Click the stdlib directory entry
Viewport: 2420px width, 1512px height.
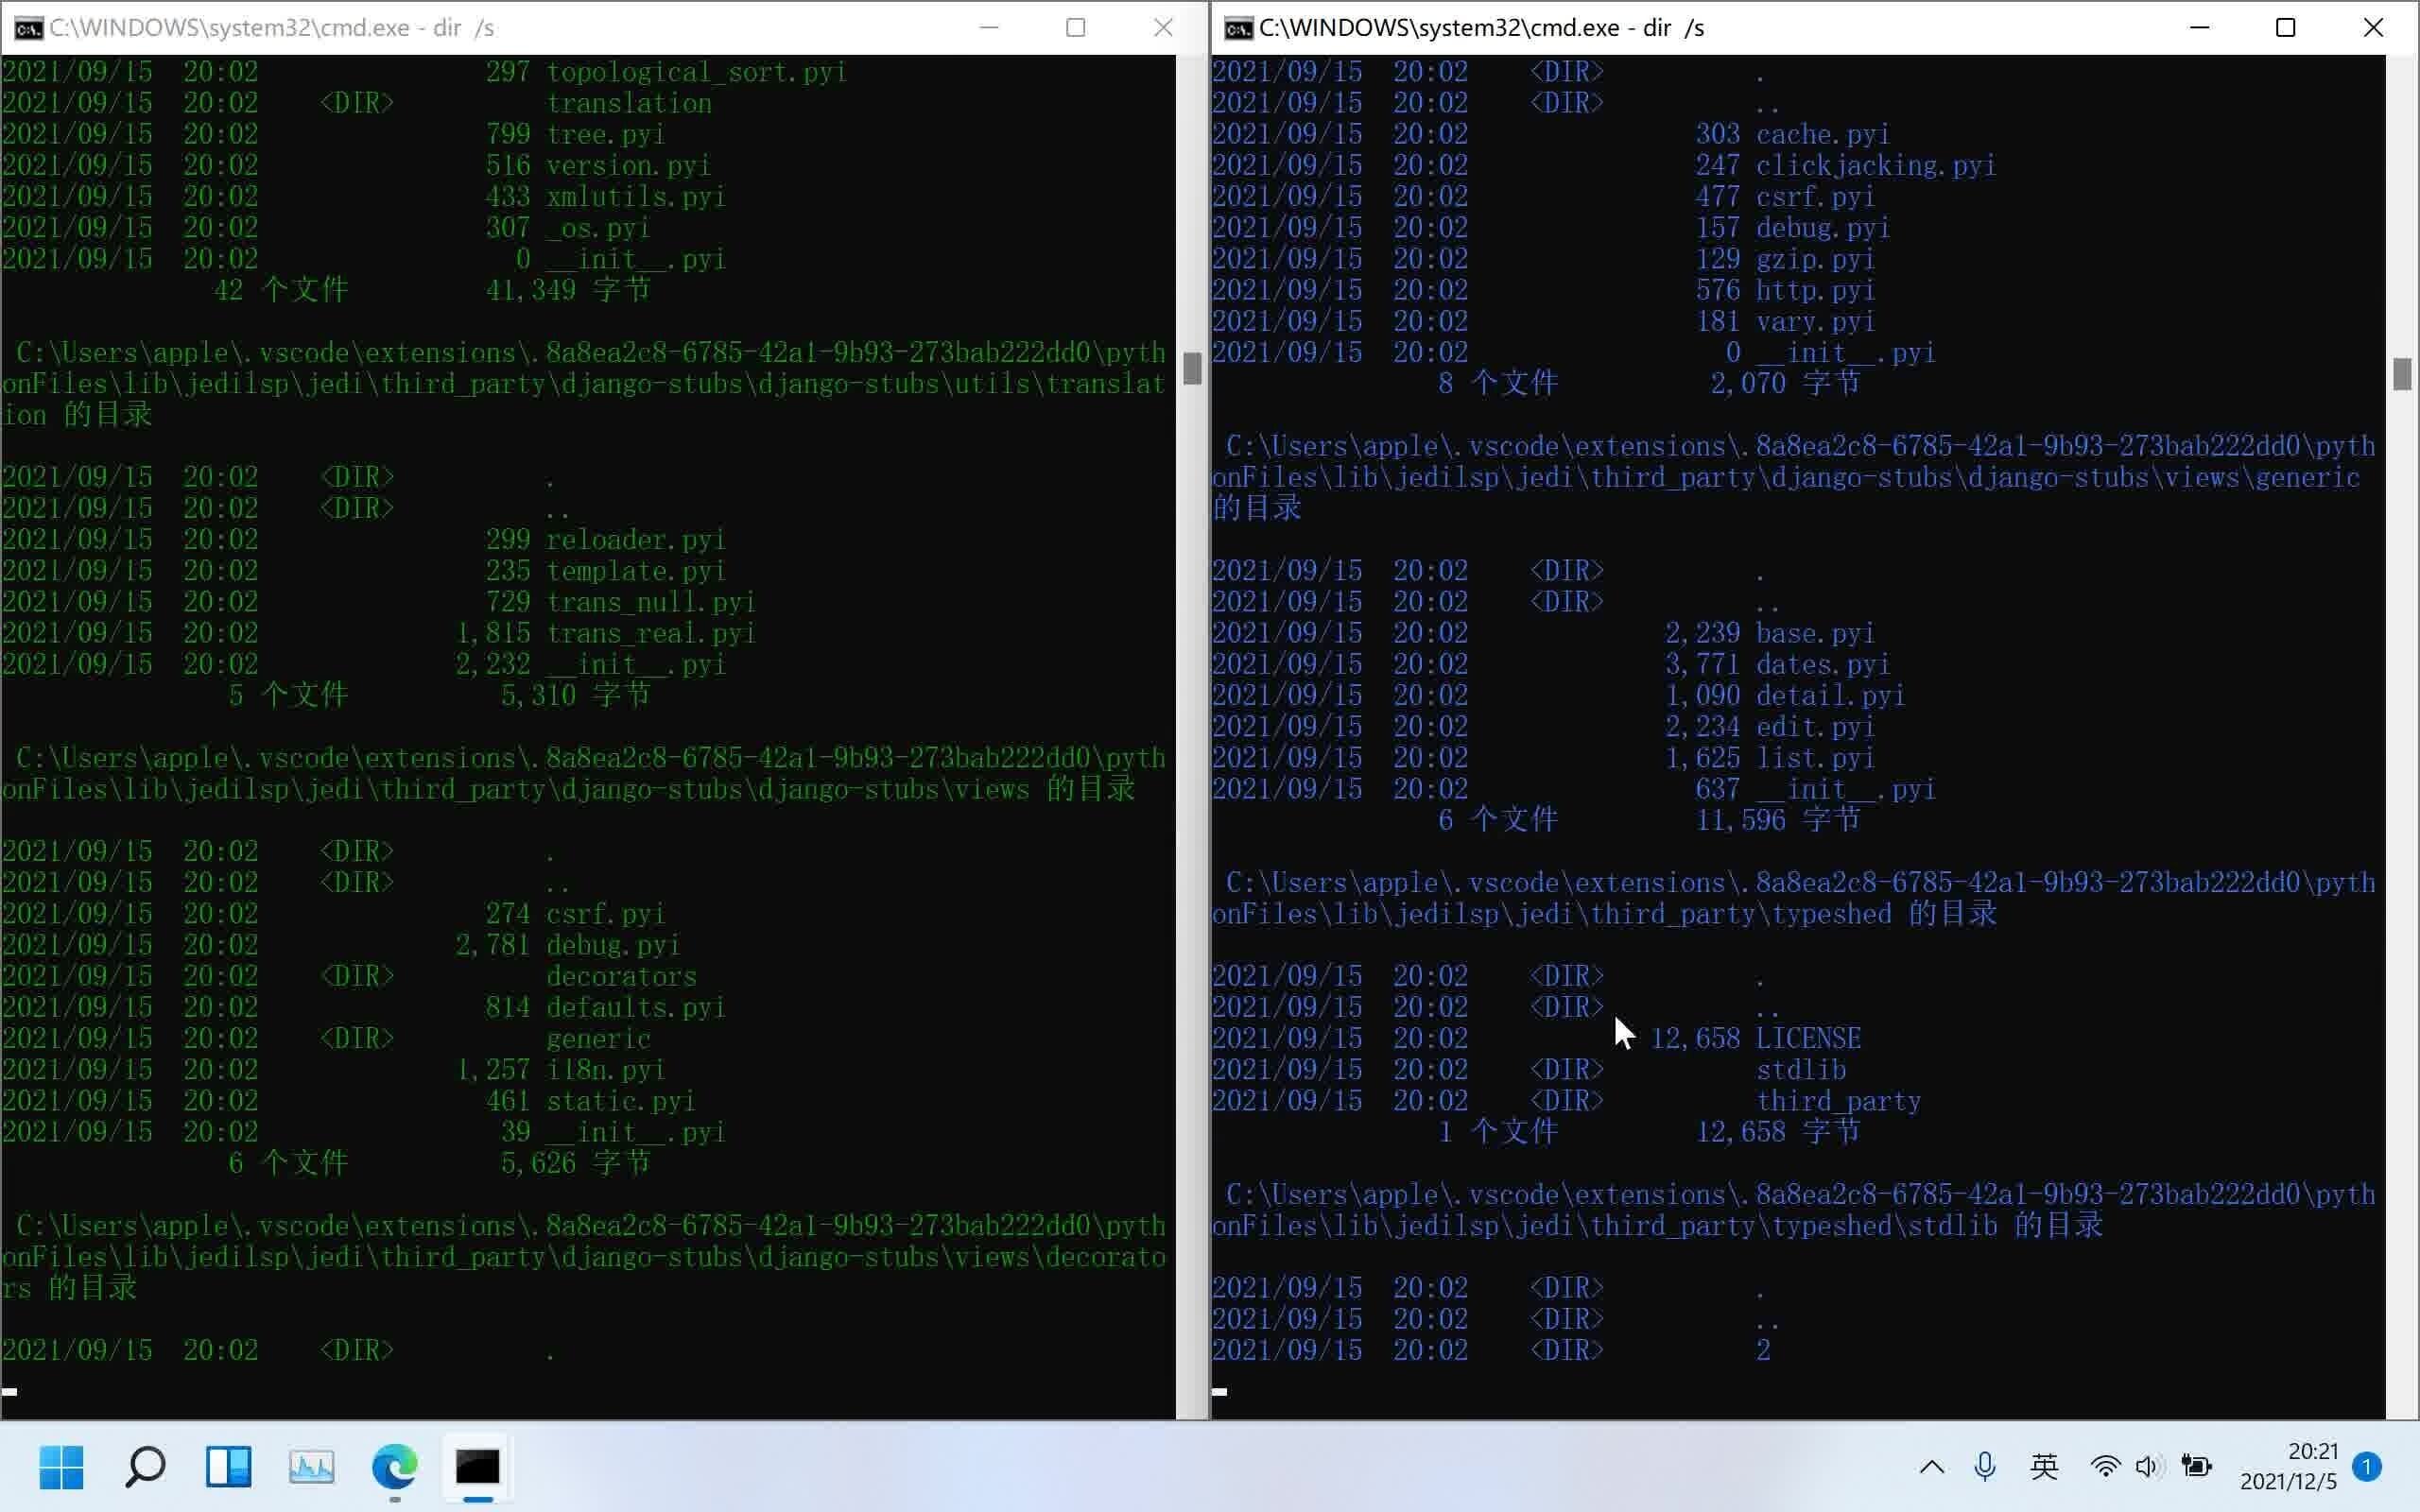tap(1800, 1069)
